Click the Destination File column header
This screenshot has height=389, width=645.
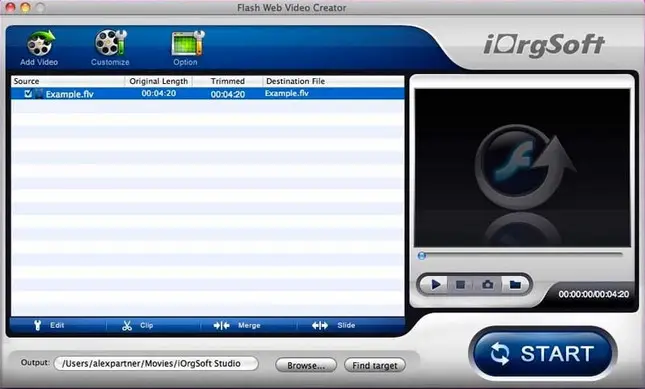(333, 81)
